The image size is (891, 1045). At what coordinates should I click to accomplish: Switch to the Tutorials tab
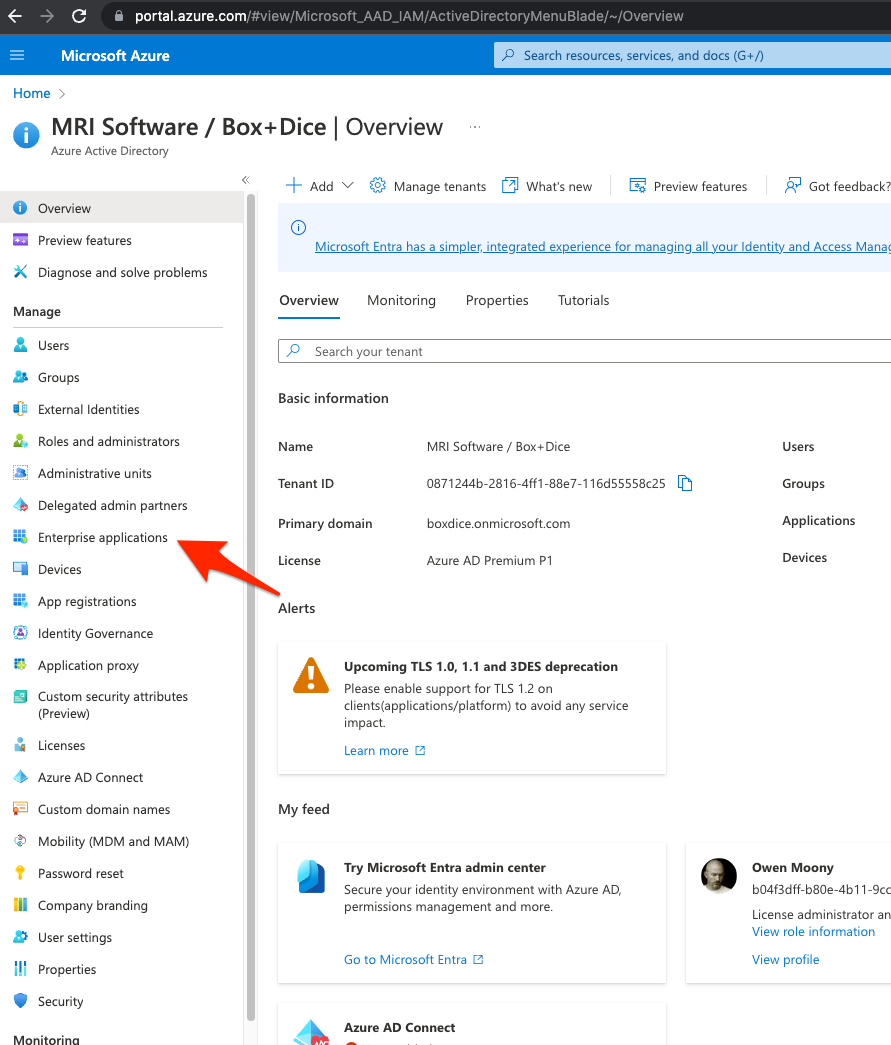[x=583, y=301]
